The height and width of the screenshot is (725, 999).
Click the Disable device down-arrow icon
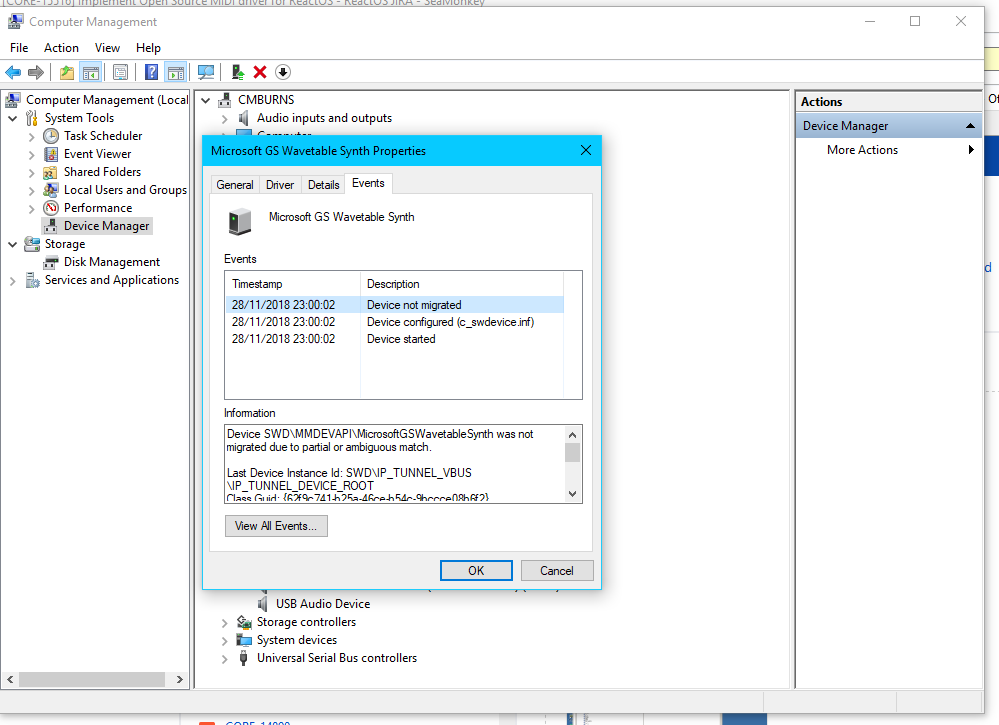click(x=283, y=72)
